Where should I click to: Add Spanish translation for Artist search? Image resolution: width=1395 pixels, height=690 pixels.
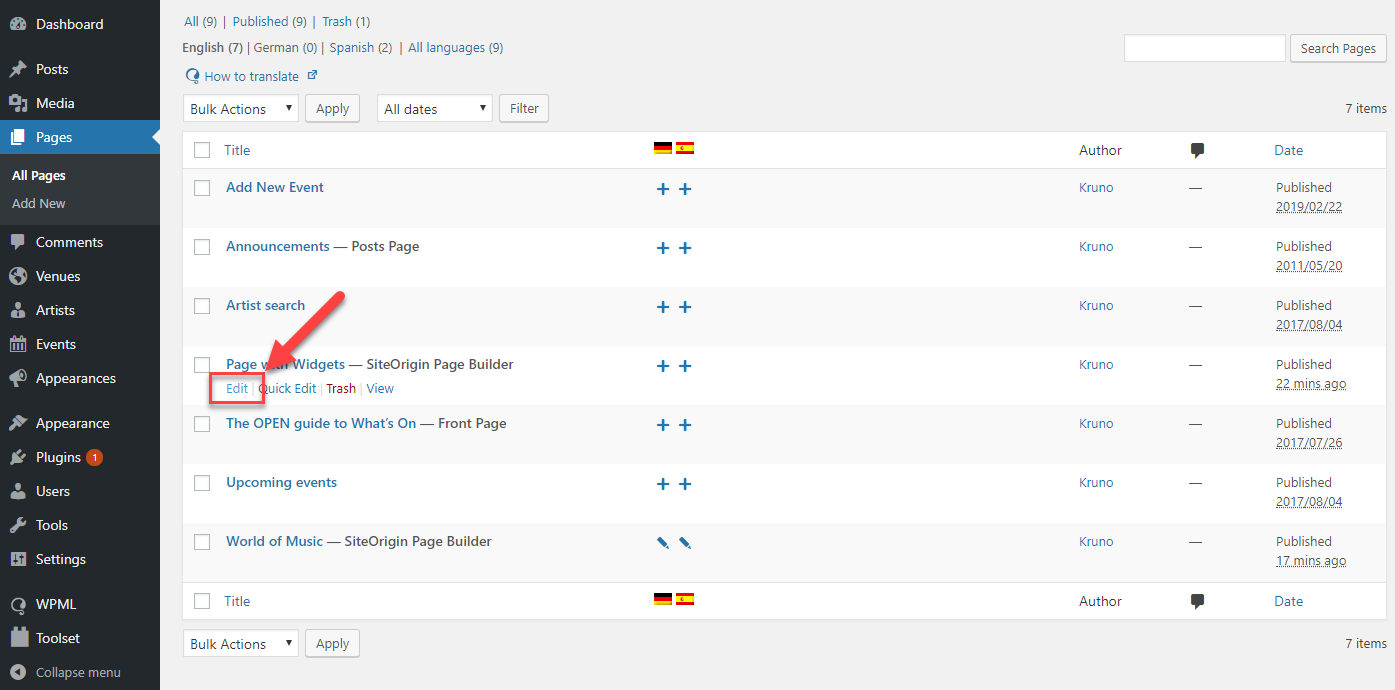point(685,307)
